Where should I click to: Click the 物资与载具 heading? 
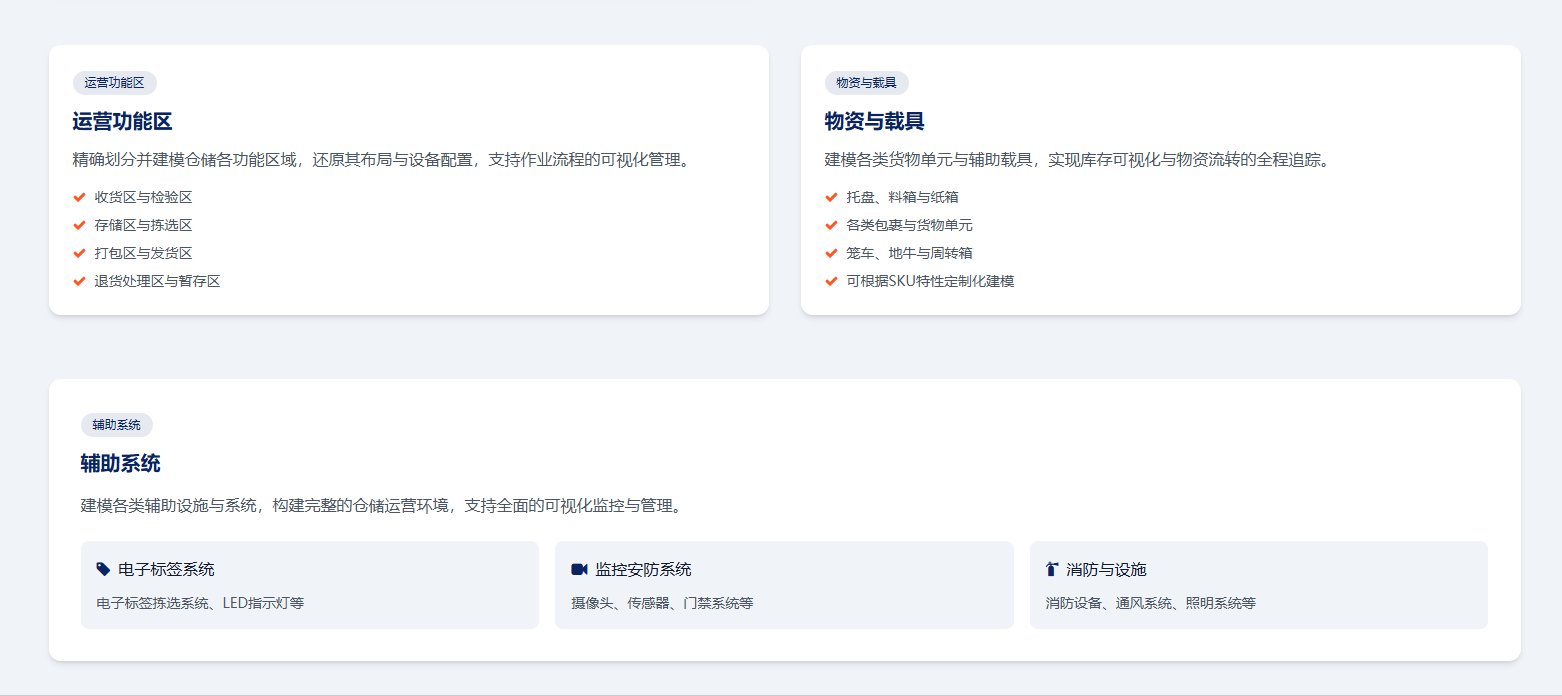click(874, 122)
